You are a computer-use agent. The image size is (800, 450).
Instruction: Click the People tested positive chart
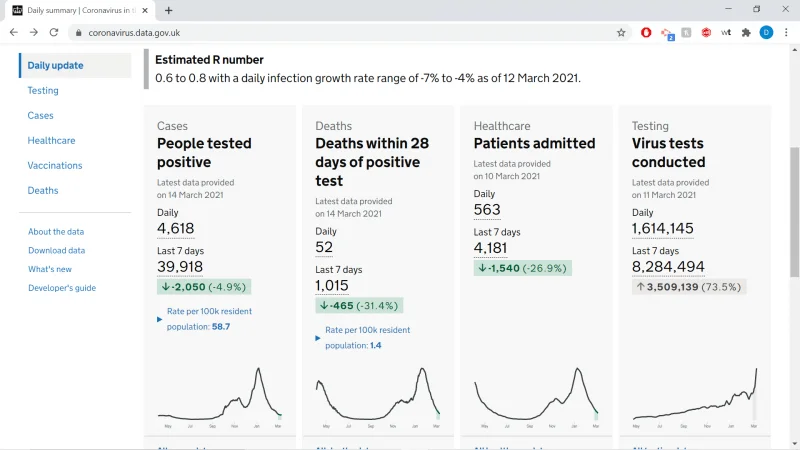tap(220, 397)
